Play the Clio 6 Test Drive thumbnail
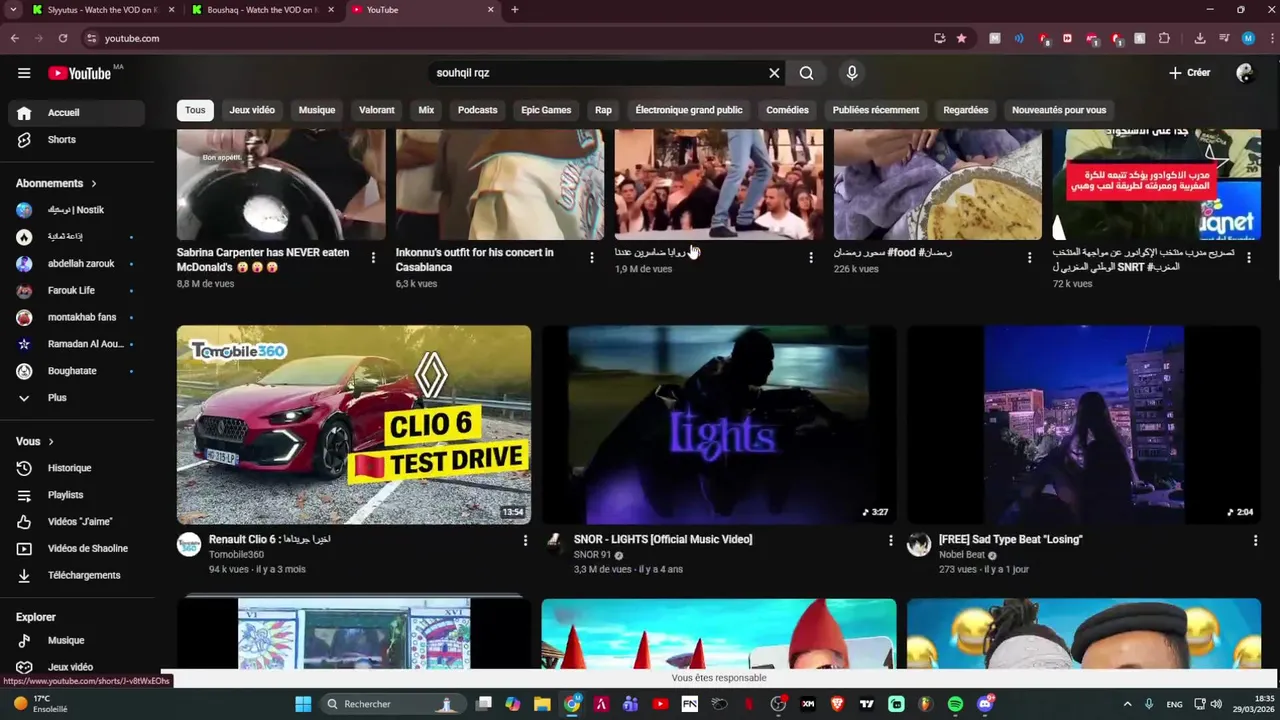The width and height of the screenshot is (1280, 720). (354, 425)
